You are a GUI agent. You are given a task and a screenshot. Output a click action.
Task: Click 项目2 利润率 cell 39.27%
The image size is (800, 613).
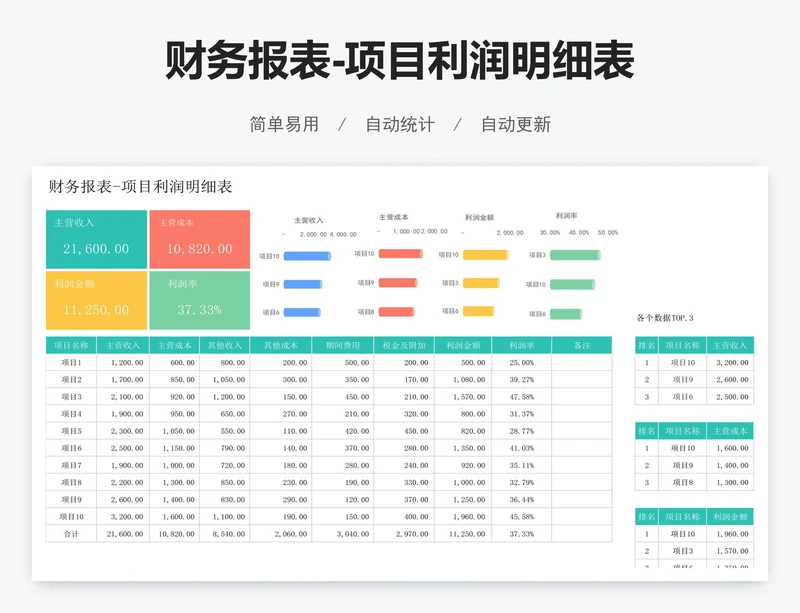tap(521, 380)
